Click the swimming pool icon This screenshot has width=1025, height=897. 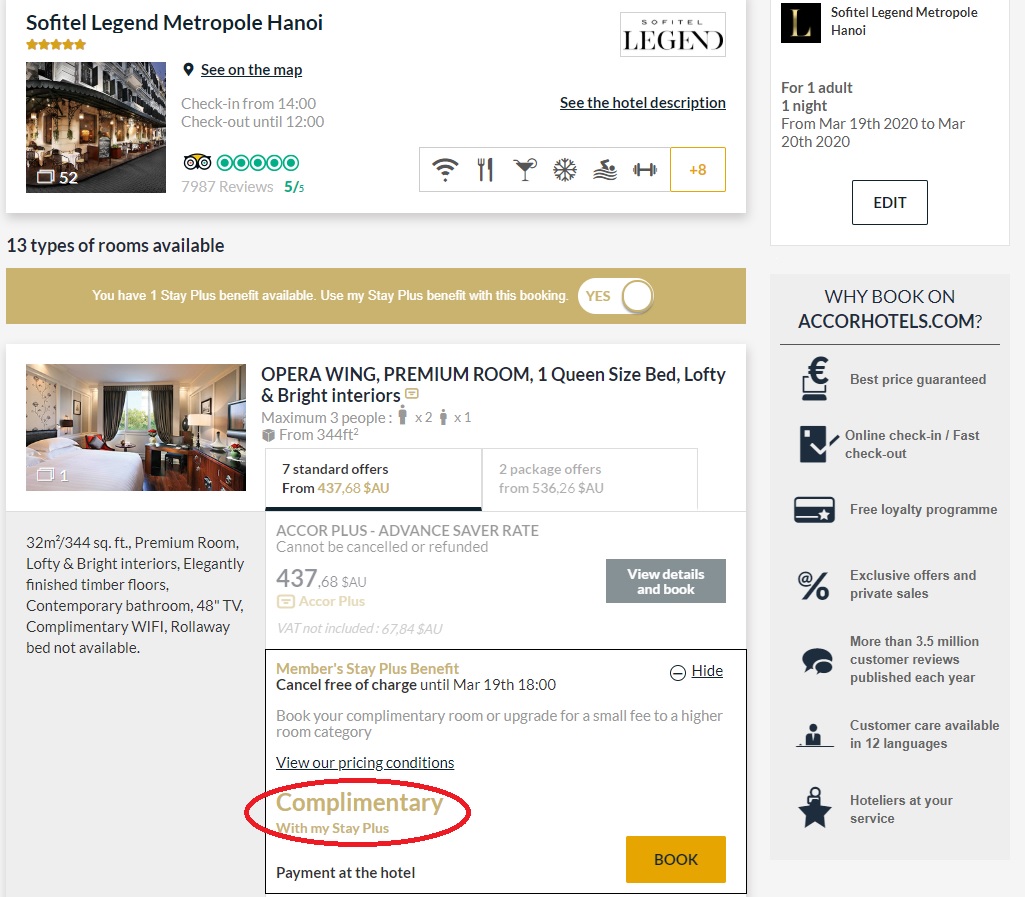(x=605, y=170)
